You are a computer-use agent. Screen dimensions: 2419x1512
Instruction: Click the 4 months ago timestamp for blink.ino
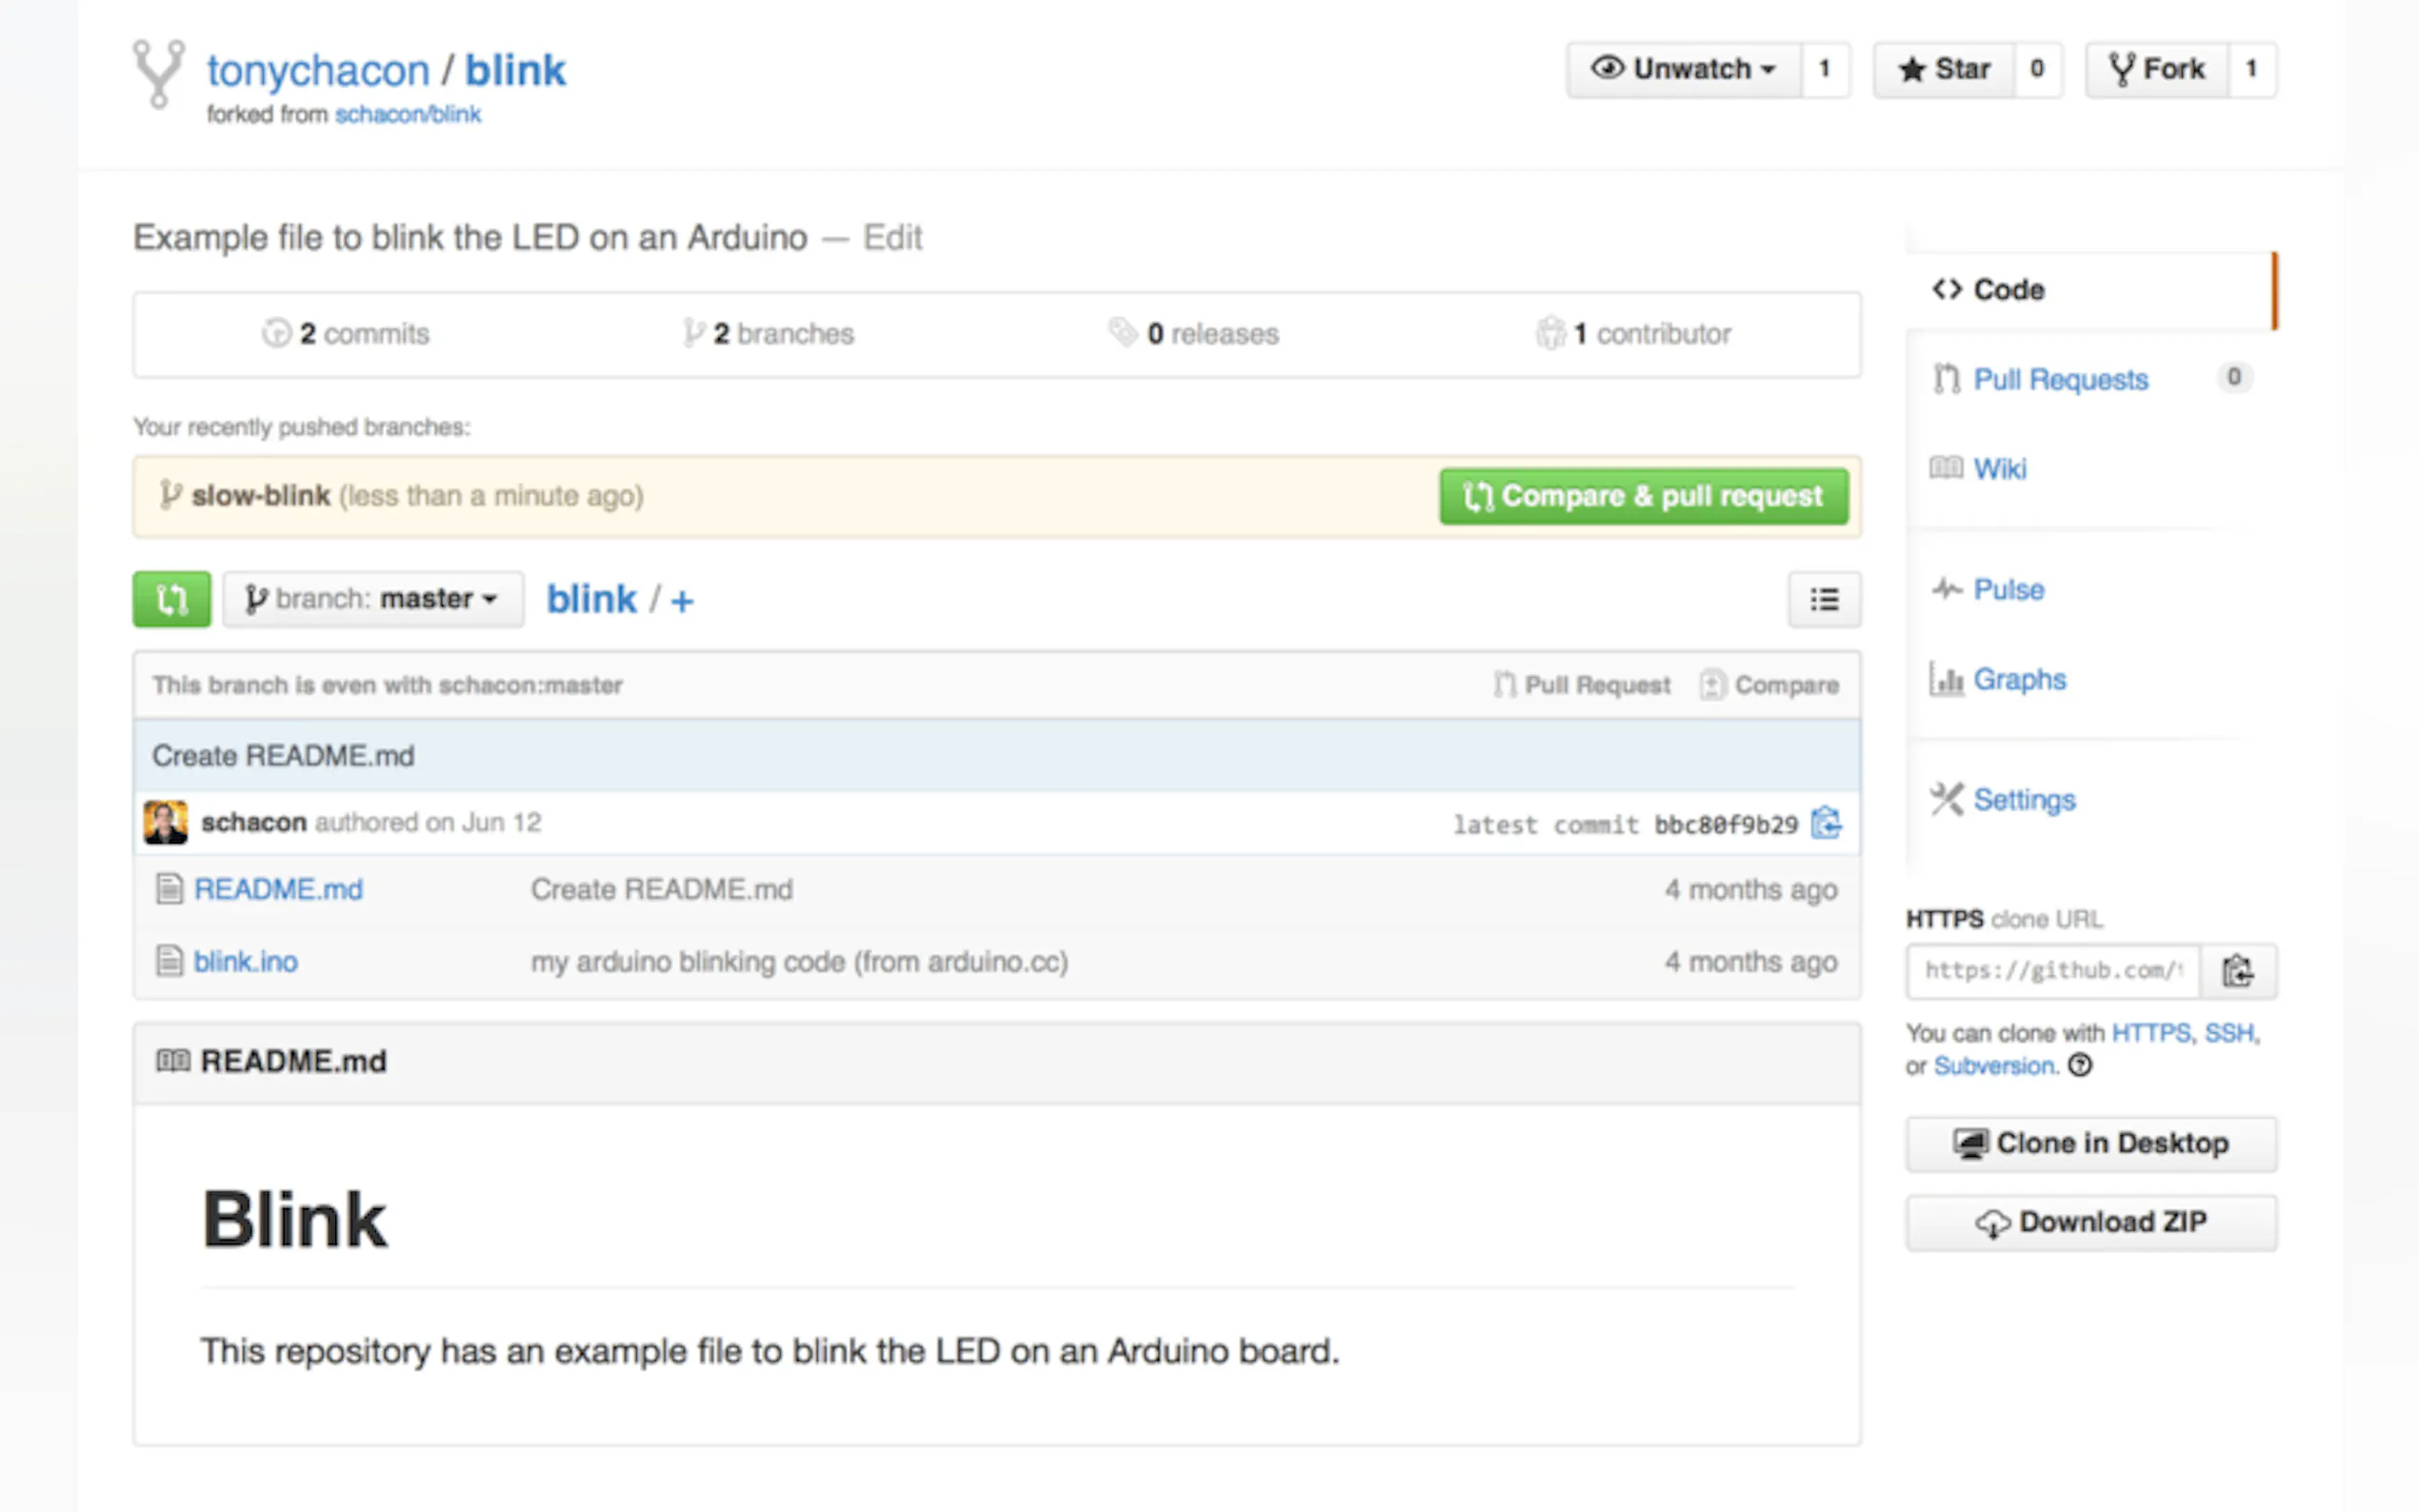coord(1750,962)
